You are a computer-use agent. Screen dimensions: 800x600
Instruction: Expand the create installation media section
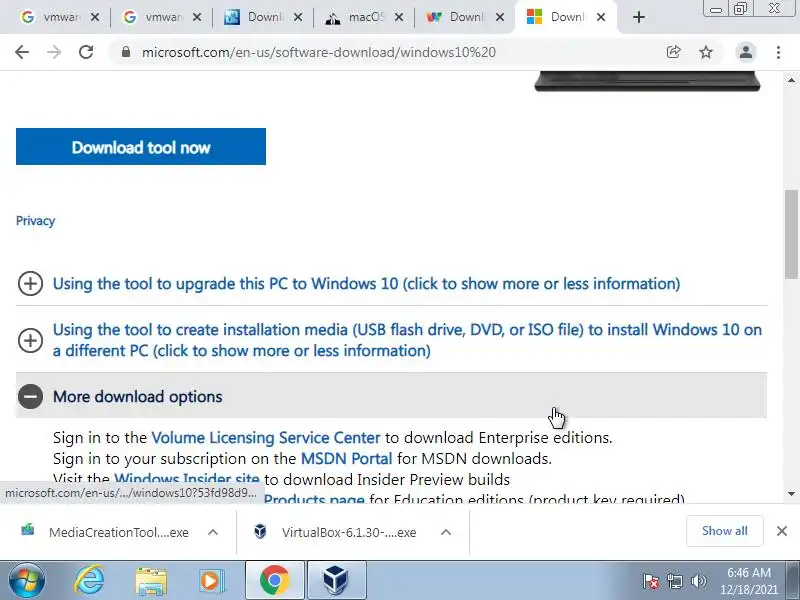[x=391, y=340]
